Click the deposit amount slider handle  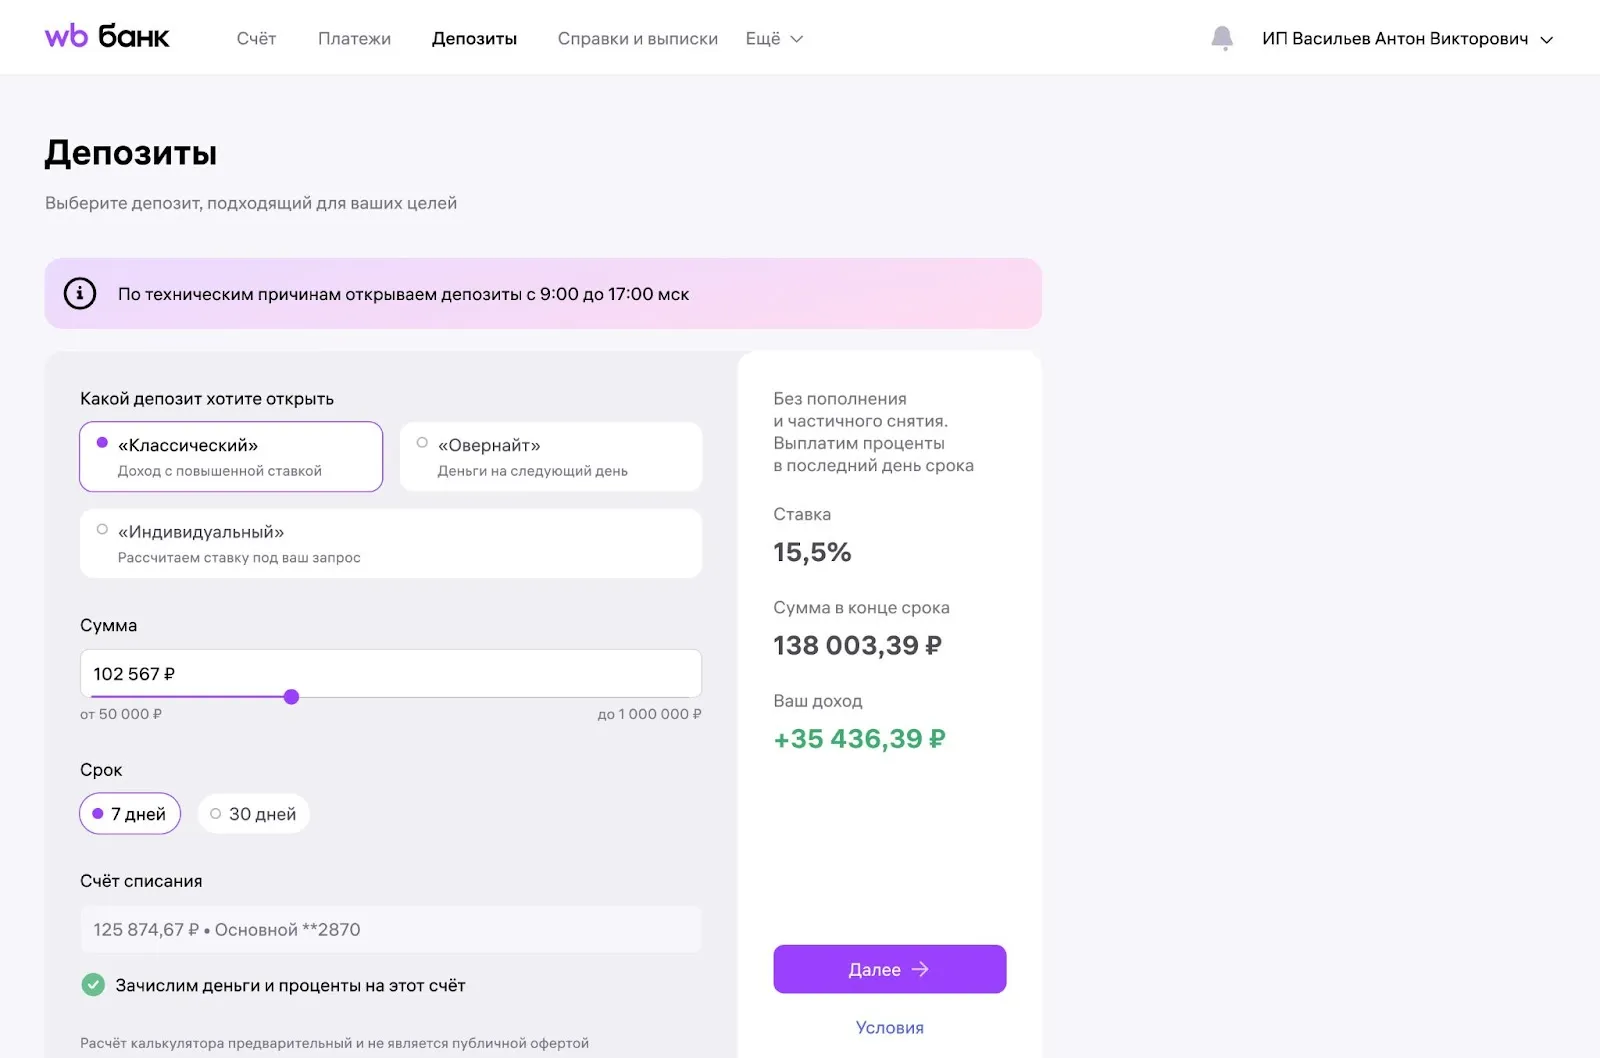[x=291, y=697]
